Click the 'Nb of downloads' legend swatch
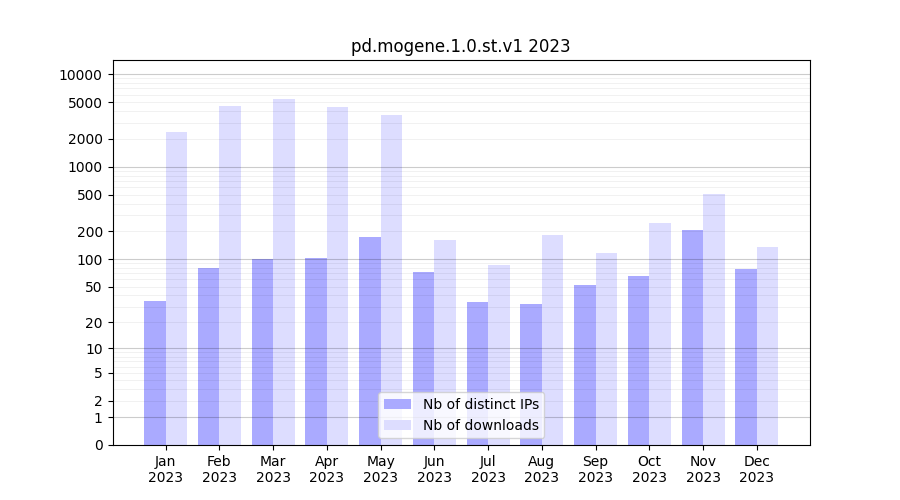This screenshot has width=900, height=500. 397,425
